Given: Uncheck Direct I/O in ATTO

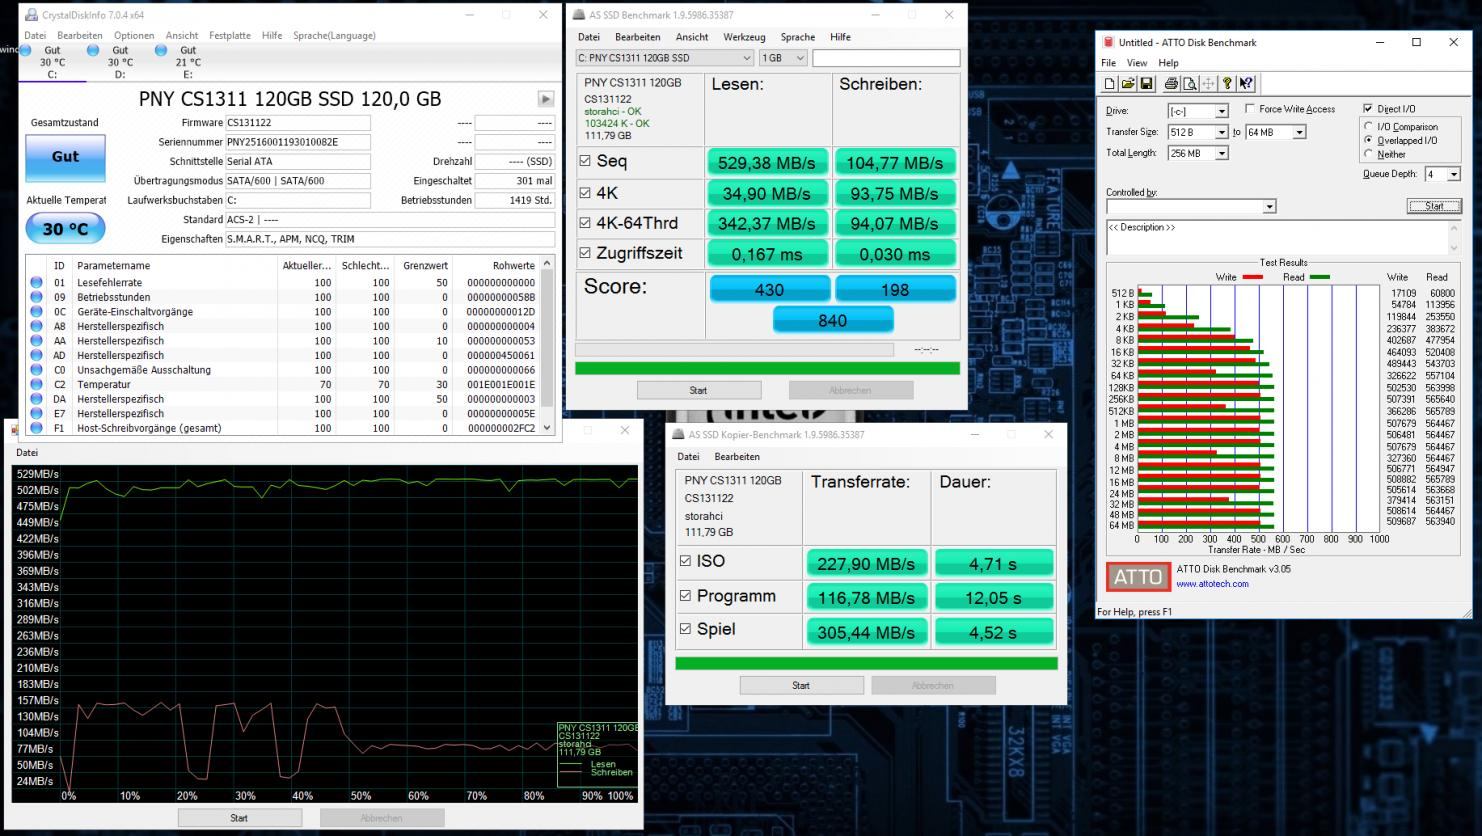Looking at the screenshot, I should (x=1368, y=109).
